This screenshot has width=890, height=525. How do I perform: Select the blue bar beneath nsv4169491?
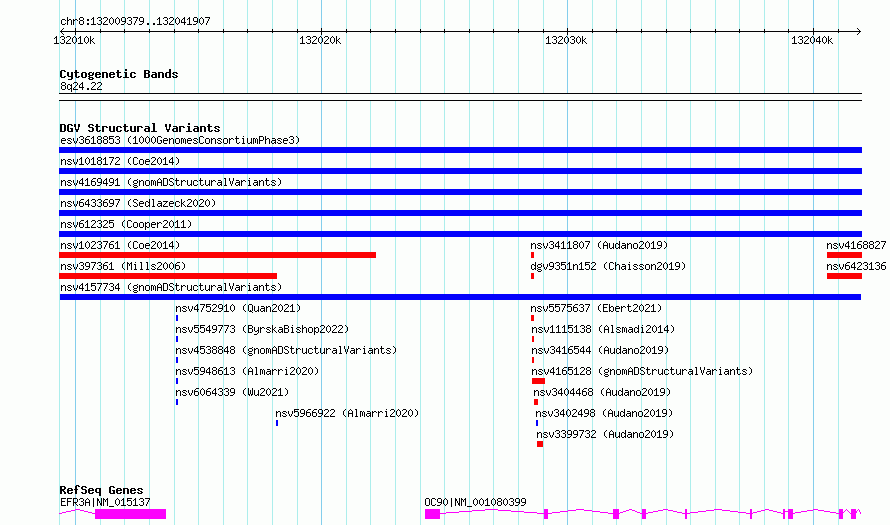460,192
